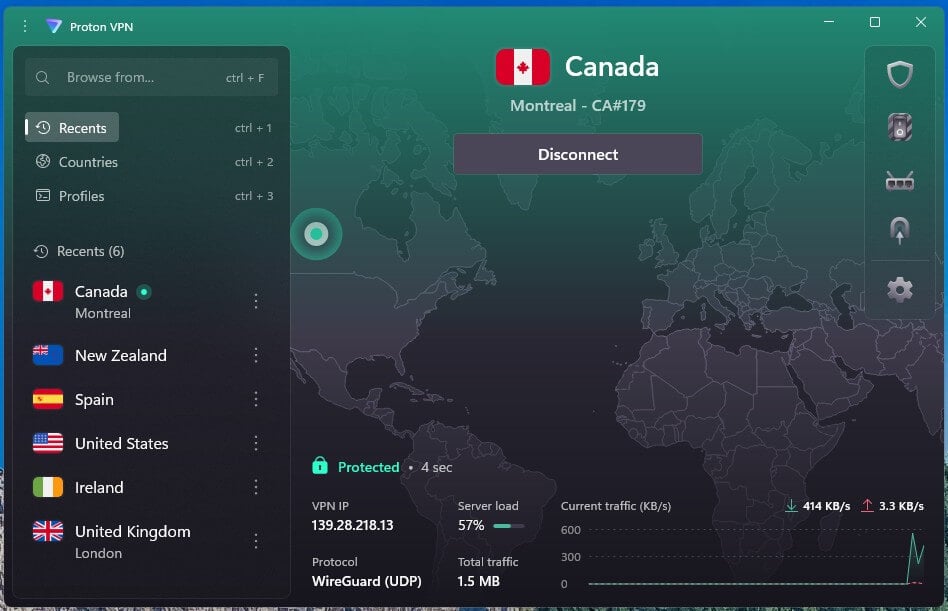The height and width of the screenshot is (611, 948).
Task: Open options menu for Ireland
Action: [256, 487]
